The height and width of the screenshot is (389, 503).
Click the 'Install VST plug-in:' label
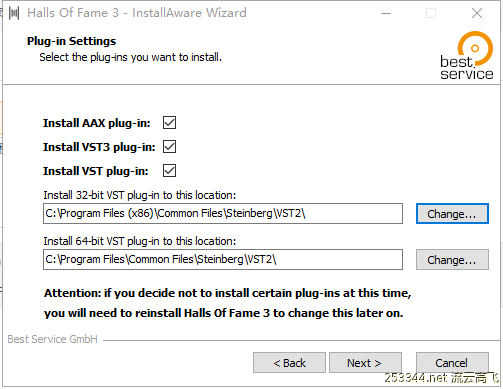(x=96, y=171)
